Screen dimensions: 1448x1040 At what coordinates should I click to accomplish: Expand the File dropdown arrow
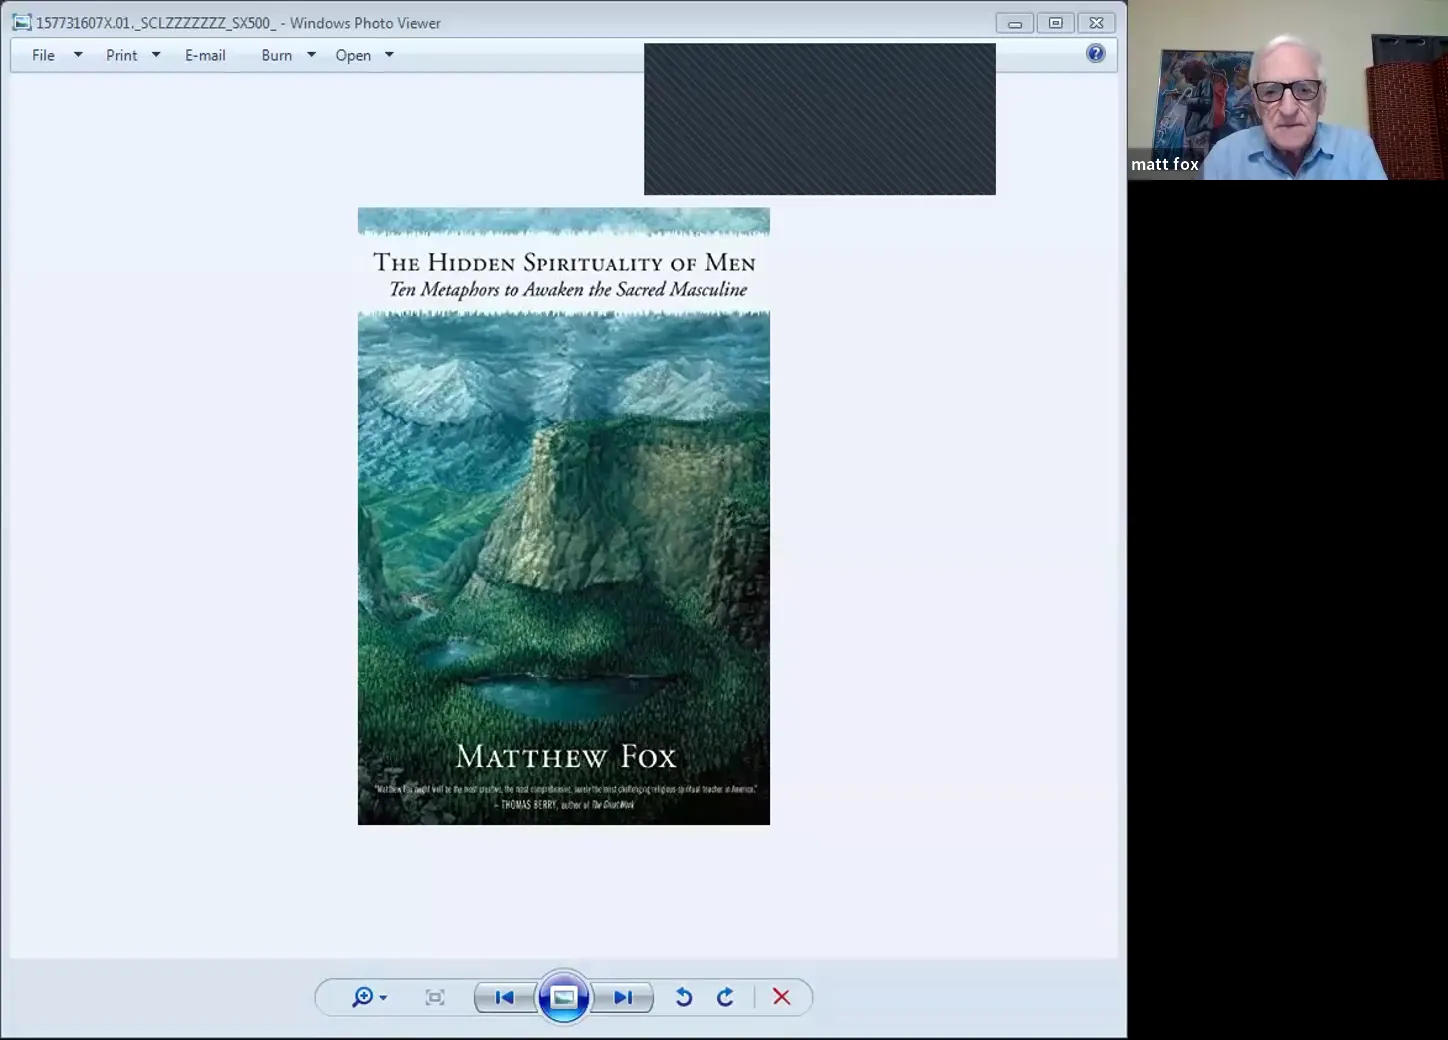[x=78, y=55]
